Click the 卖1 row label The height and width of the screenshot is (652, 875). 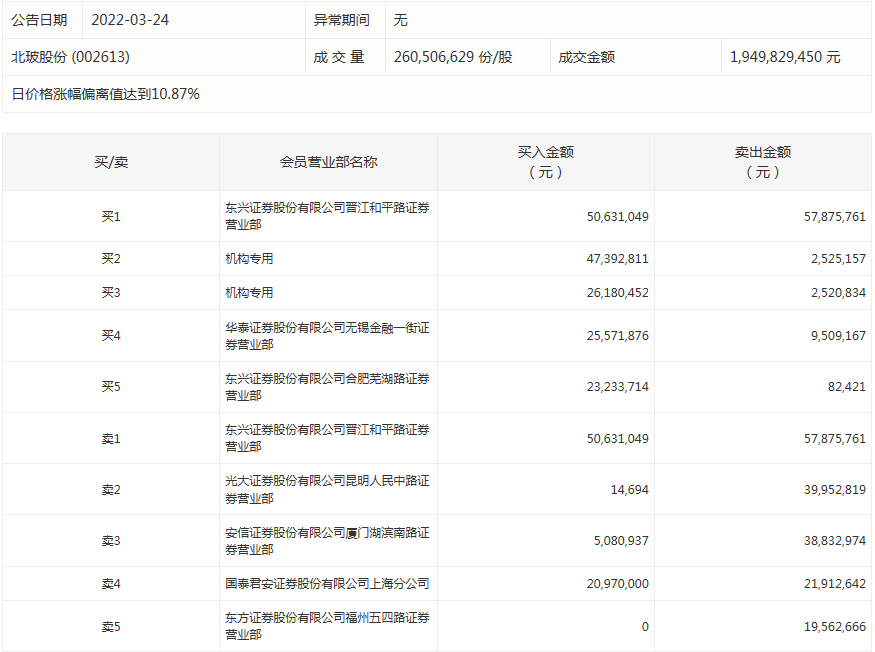point(111,438)
